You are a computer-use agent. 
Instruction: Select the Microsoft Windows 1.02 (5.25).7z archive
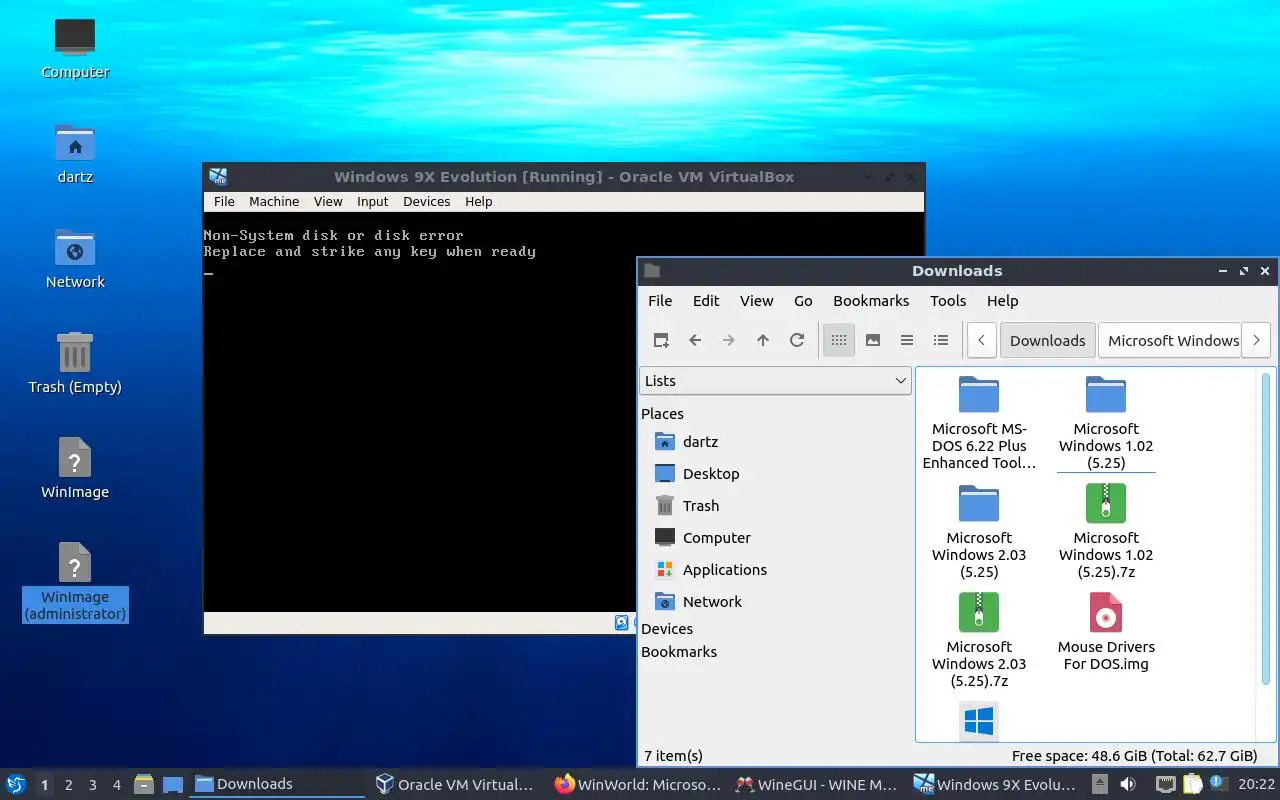click(1106, 532)
